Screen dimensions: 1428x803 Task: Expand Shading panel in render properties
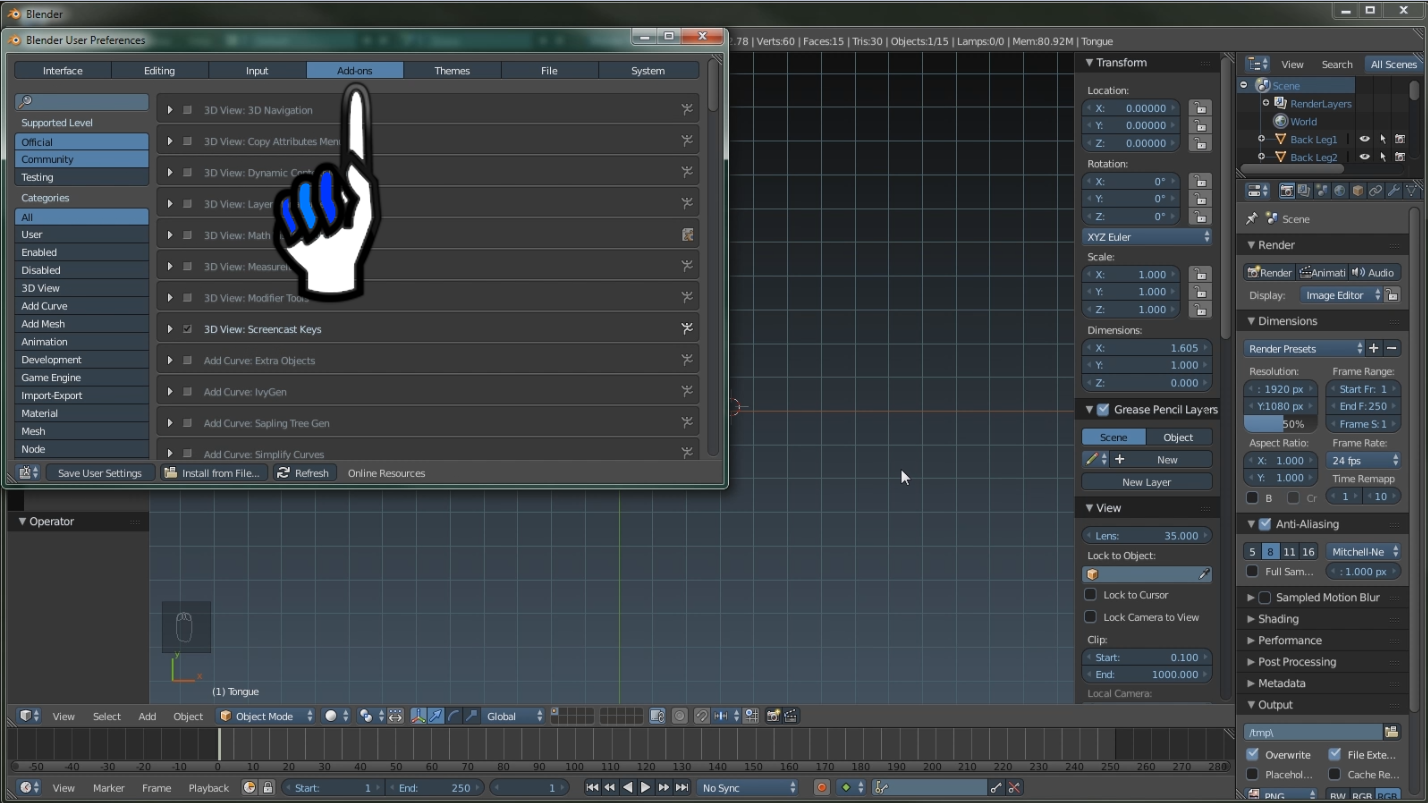click(x=1250, y=619)
